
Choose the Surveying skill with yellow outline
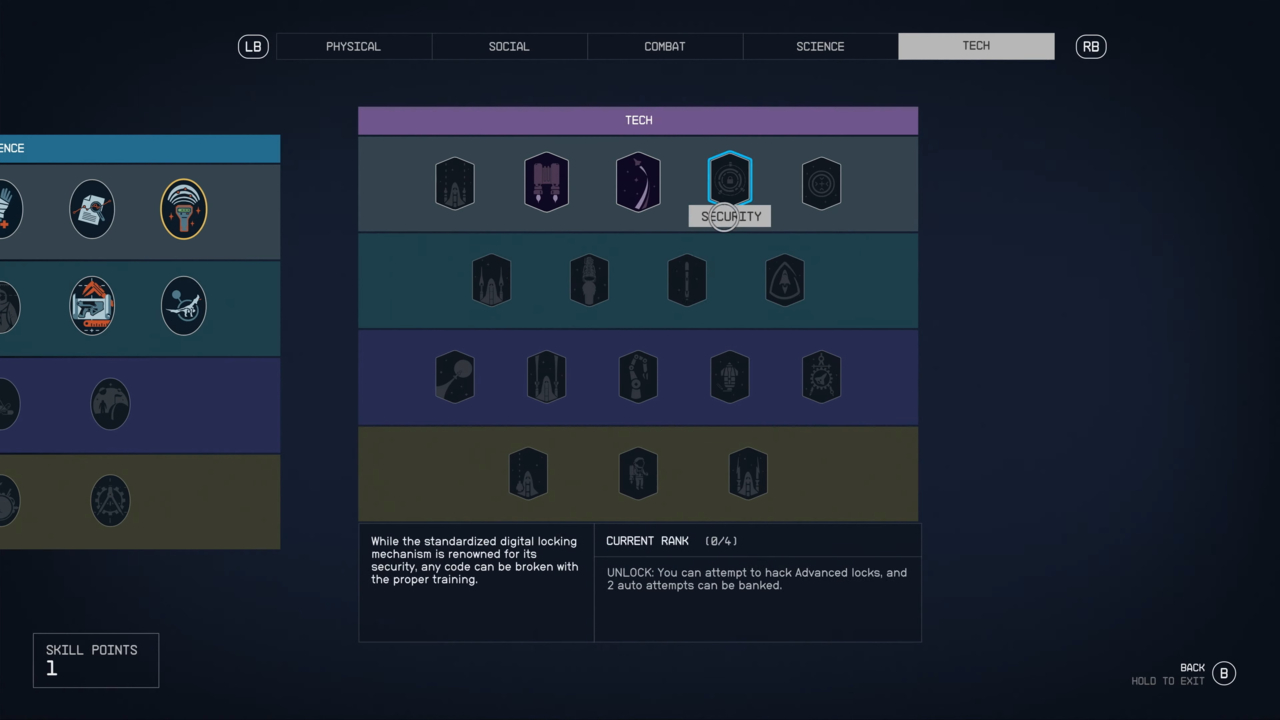(184, 209)
